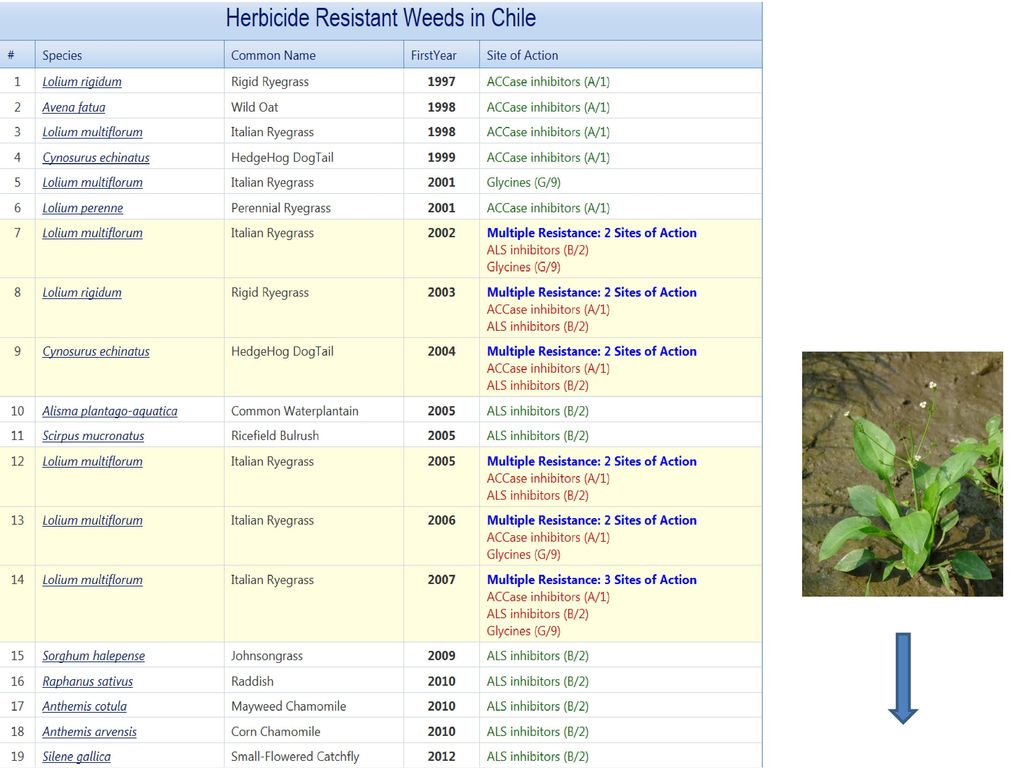Open Lolium multiflorum link in row 3
Image resolution: width=1024 pixels, height=768 pixels.
92,132
